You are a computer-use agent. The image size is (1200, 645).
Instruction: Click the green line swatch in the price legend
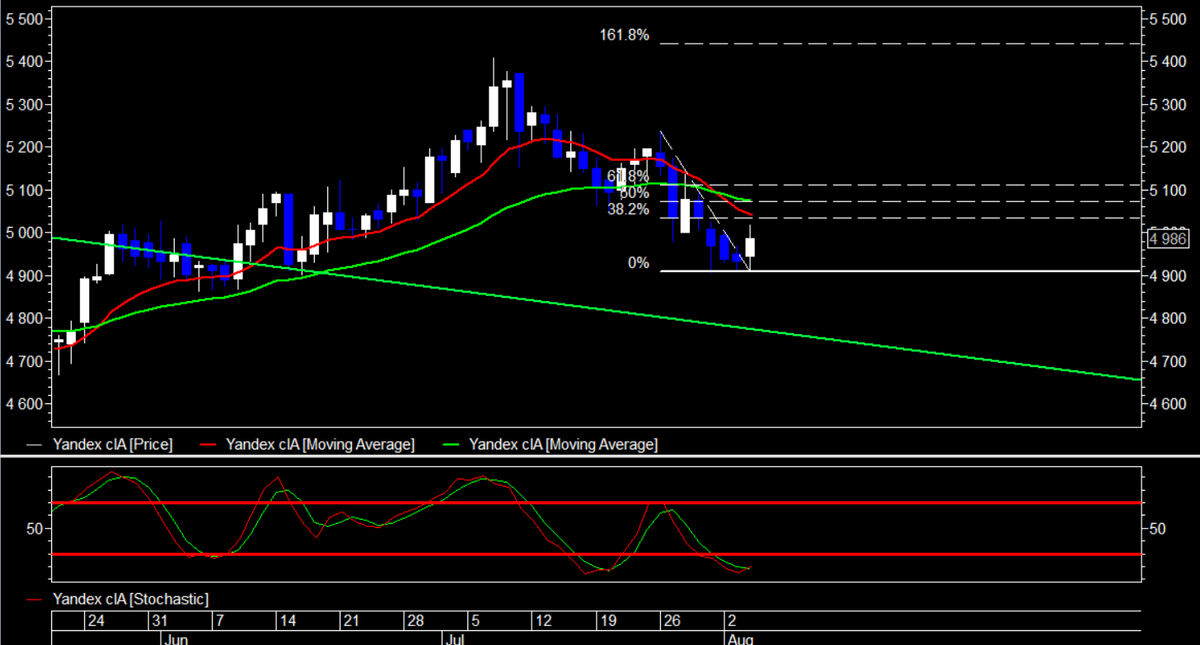coord(452,445)
